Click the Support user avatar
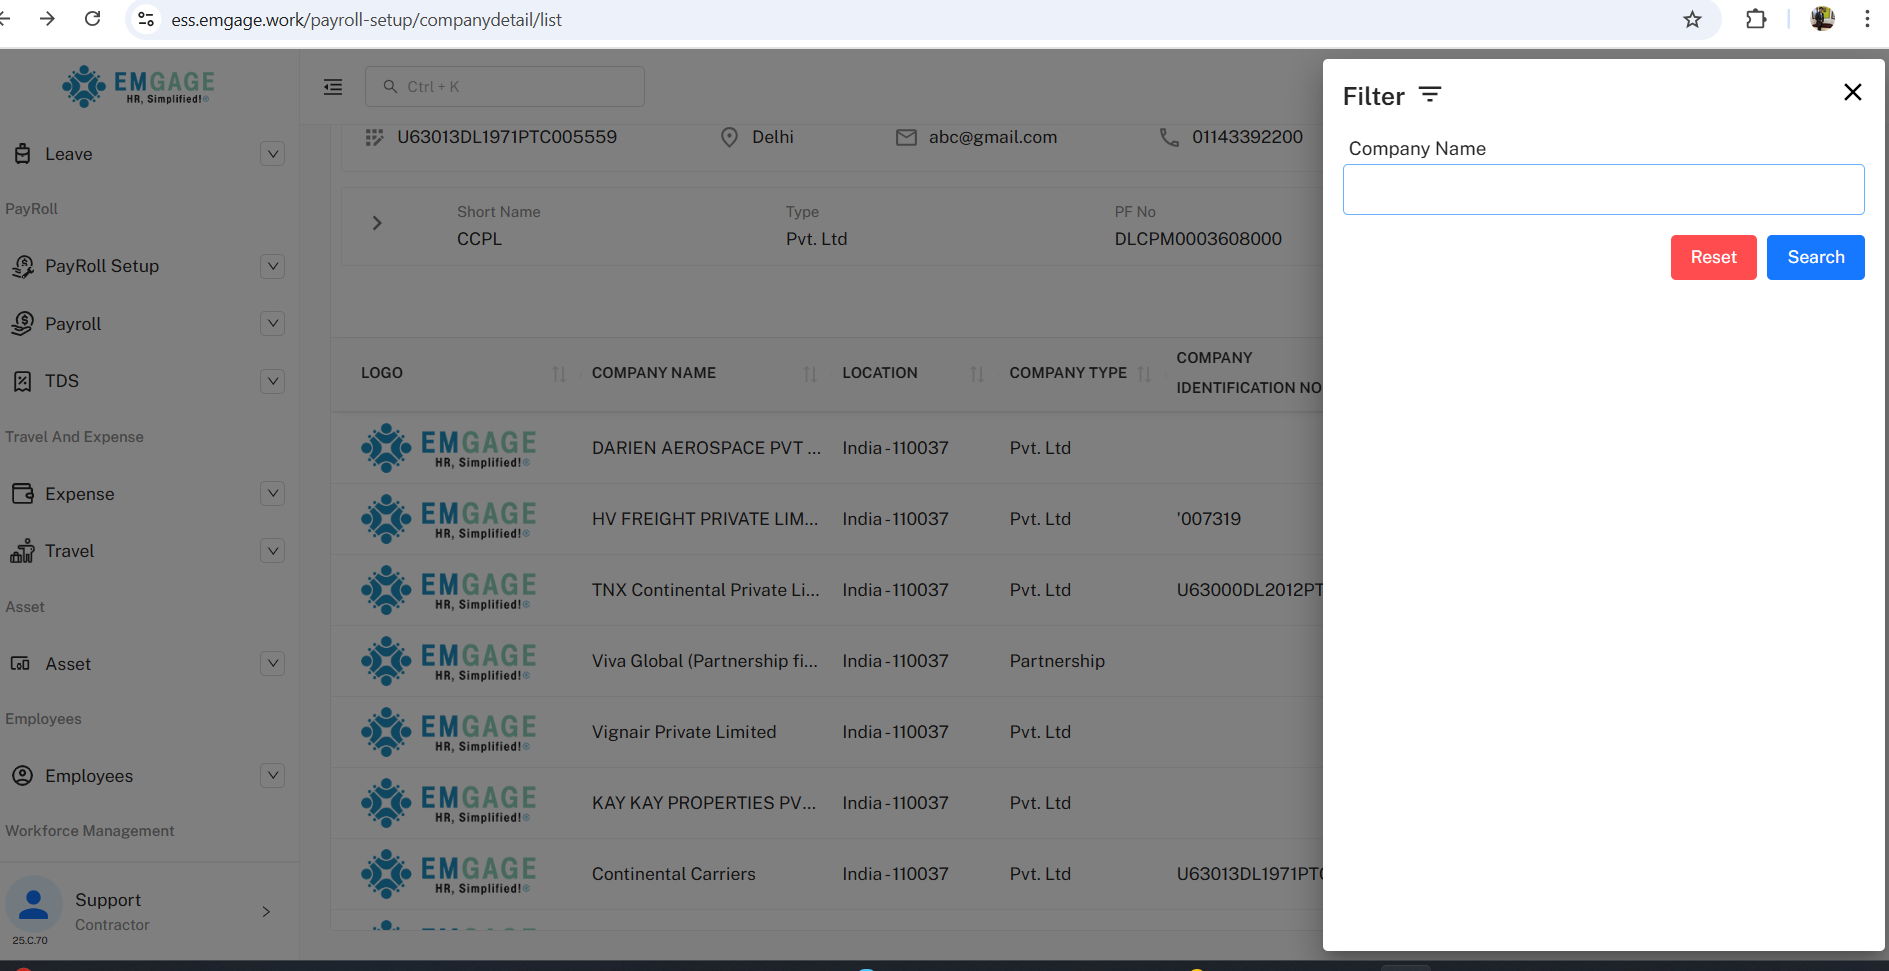Image resolution: width=1889 pixels, height=971 pixels. [x=34, y=904]
